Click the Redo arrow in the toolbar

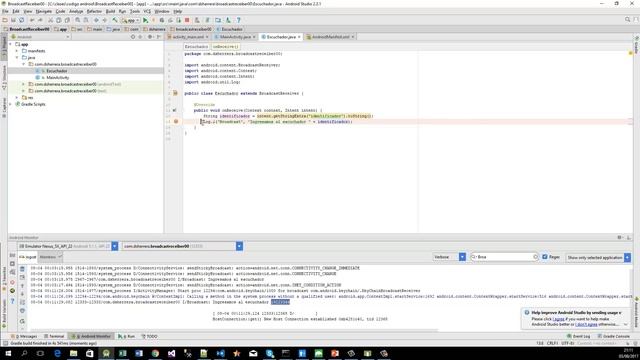pyautogui.click(x=40, y=20)
